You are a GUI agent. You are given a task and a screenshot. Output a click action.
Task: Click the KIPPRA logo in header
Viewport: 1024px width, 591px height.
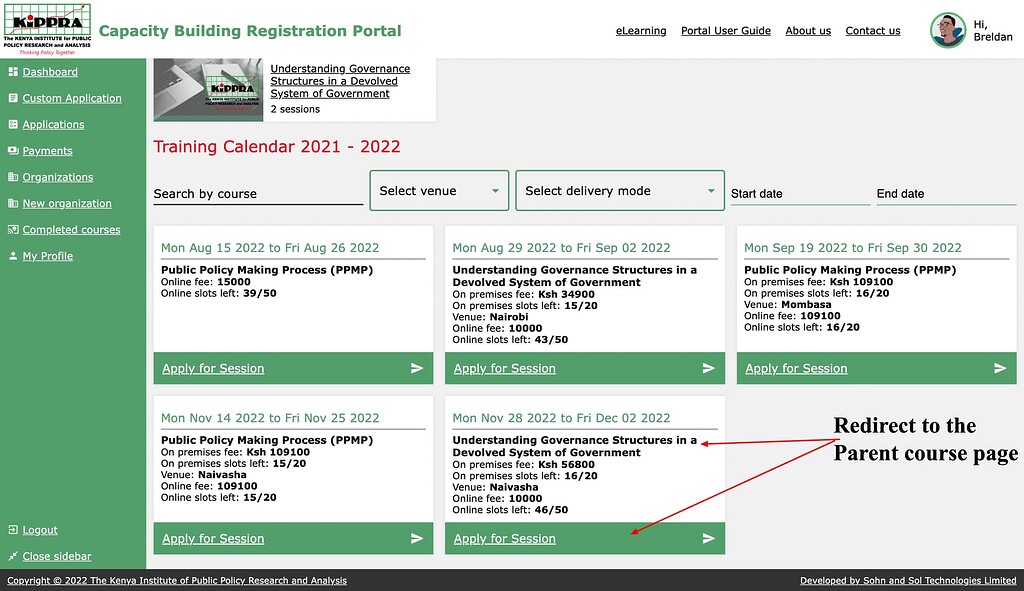[46, 29]
